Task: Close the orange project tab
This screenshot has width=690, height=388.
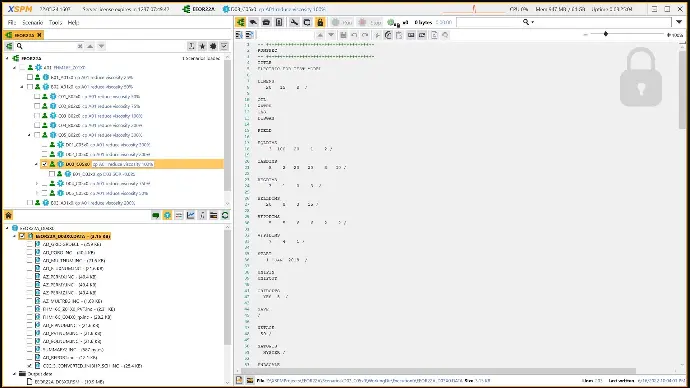Action: 39,35
